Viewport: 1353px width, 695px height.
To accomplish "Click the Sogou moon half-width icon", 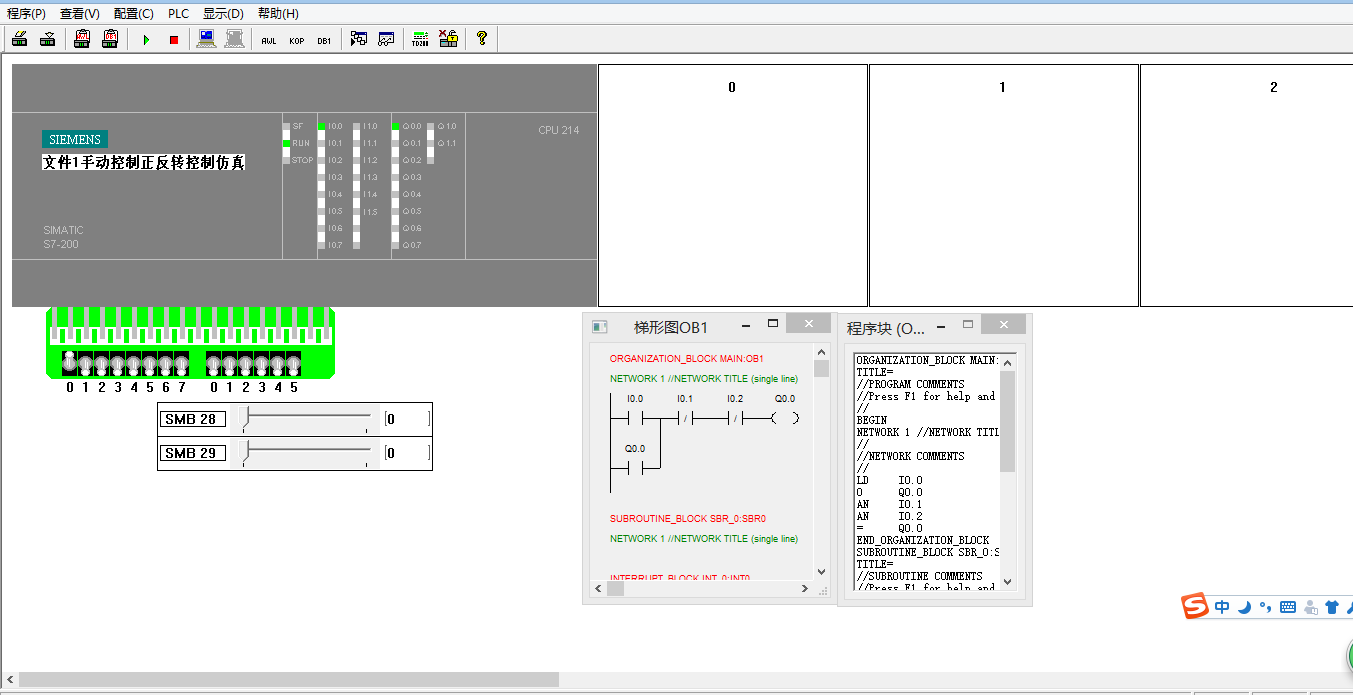I will 1244,607.
